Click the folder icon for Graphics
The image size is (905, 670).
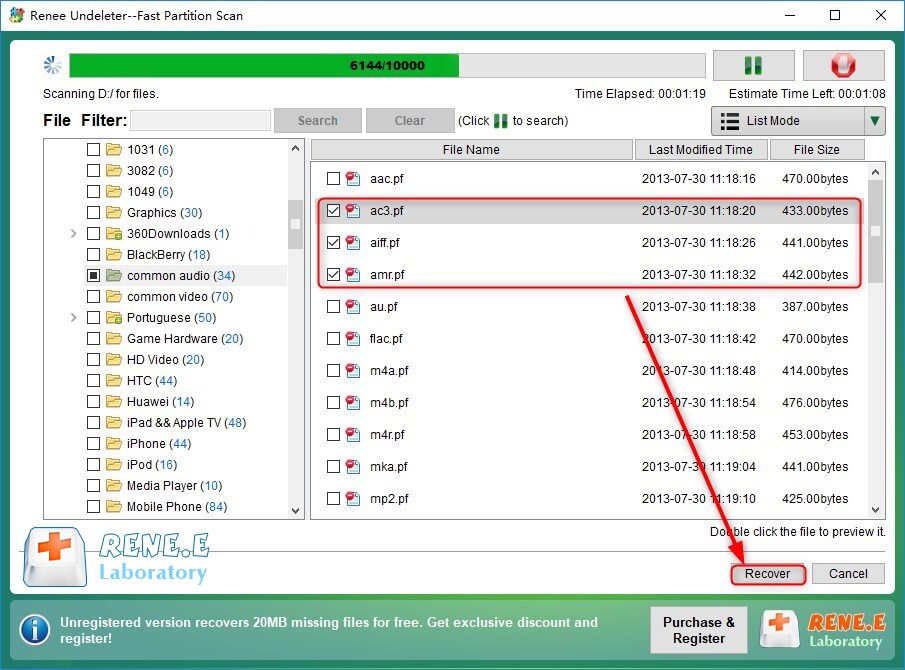tap(114, 212)
